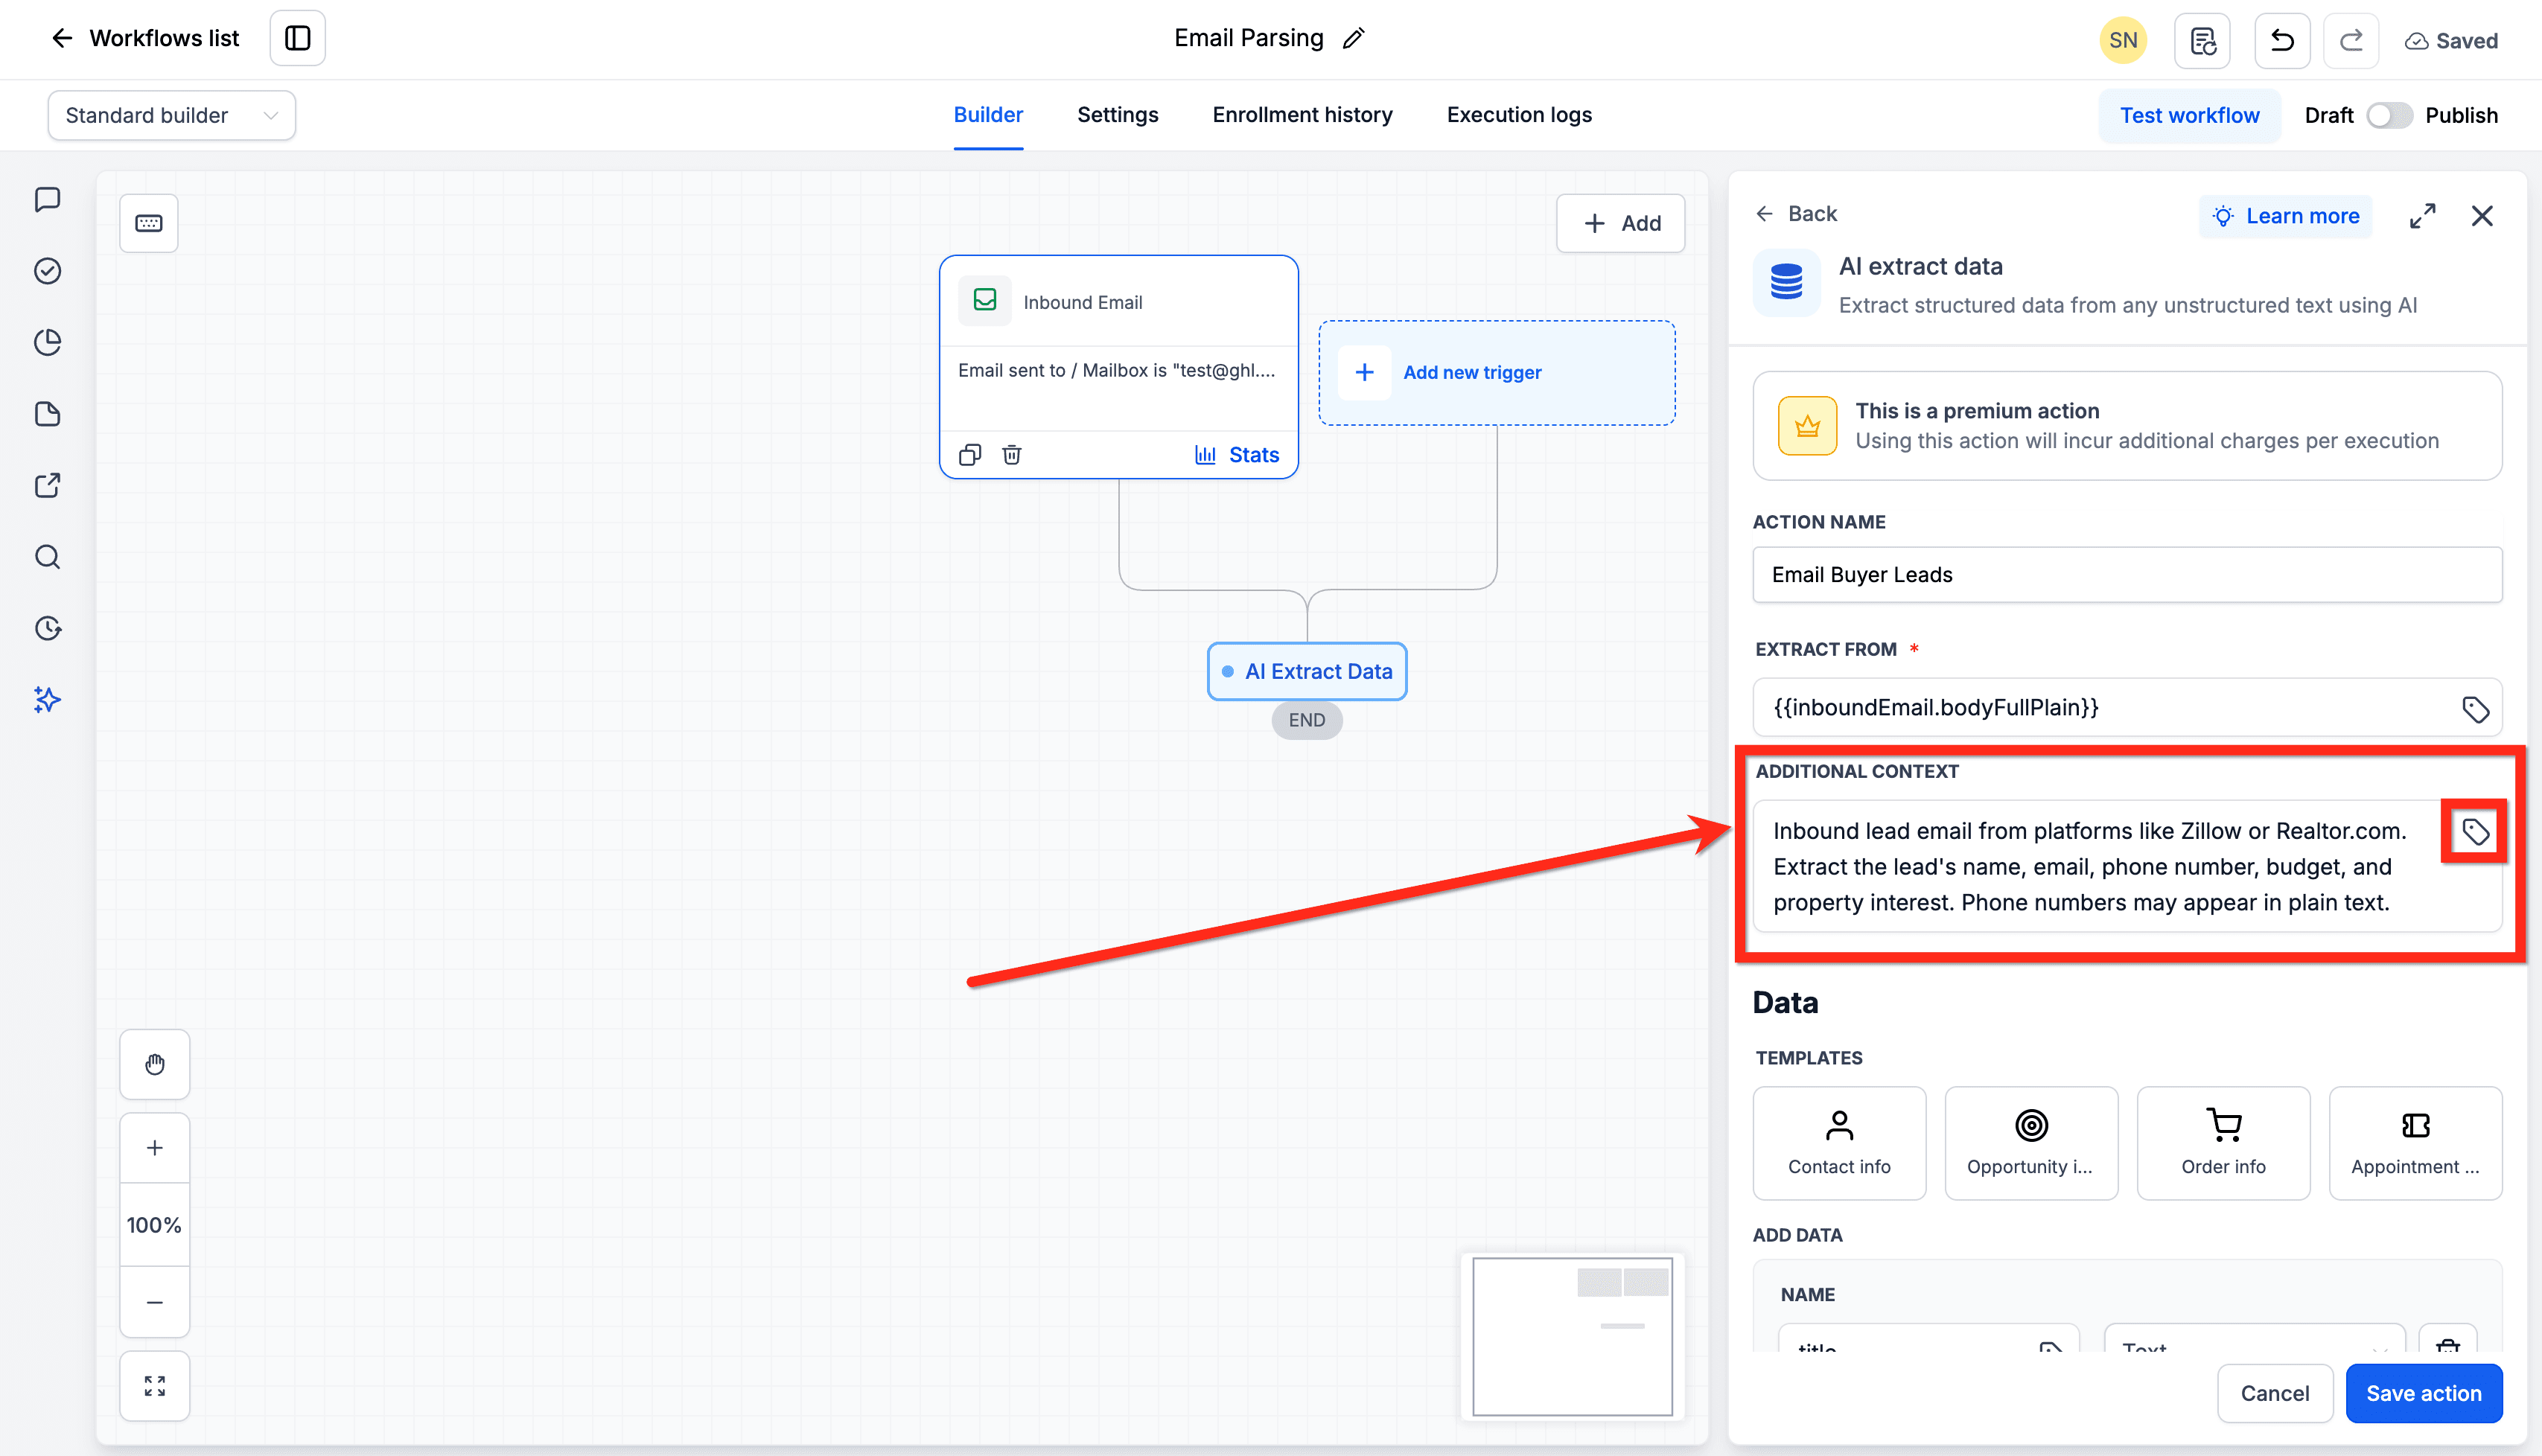2542x1456 pixels.
Task: Open pie chart sidebar icon
Action: click(47, 342)
